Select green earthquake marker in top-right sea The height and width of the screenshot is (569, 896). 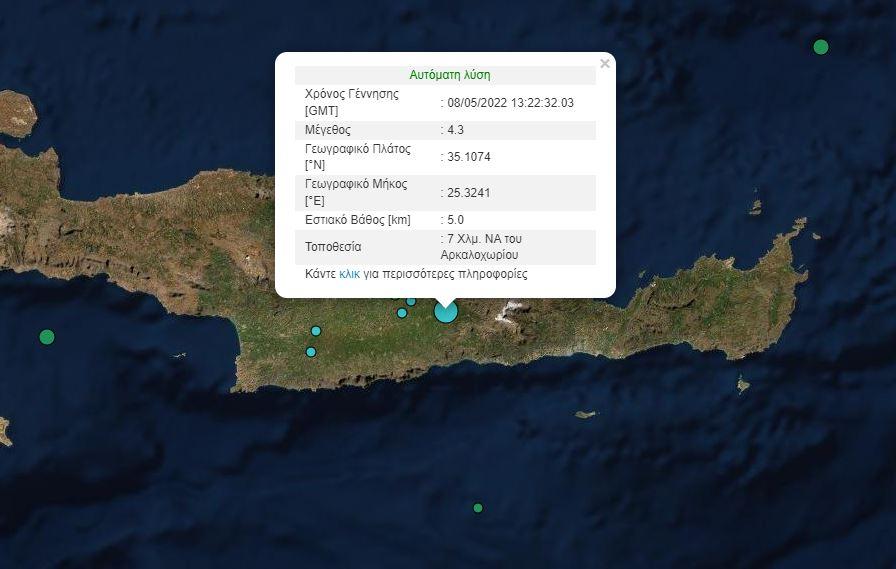pos(821,47)
